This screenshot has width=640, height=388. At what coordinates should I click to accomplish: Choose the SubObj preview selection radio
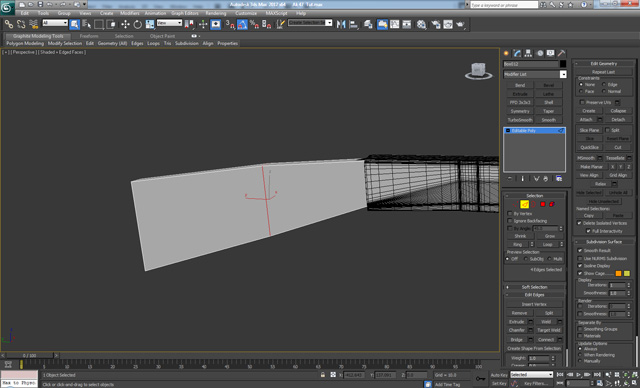526,259
